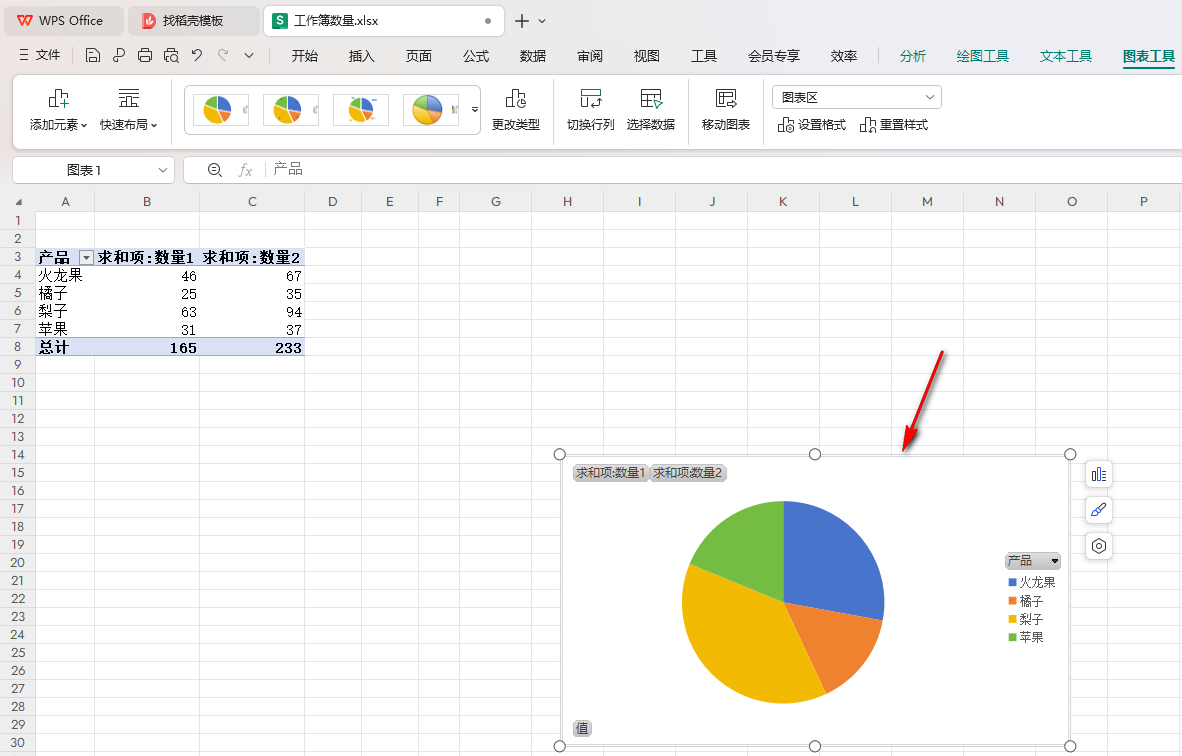Switch to the 插入 (Insert) tab
This screenshot has width=1182, height=756.
click(362, 56)
